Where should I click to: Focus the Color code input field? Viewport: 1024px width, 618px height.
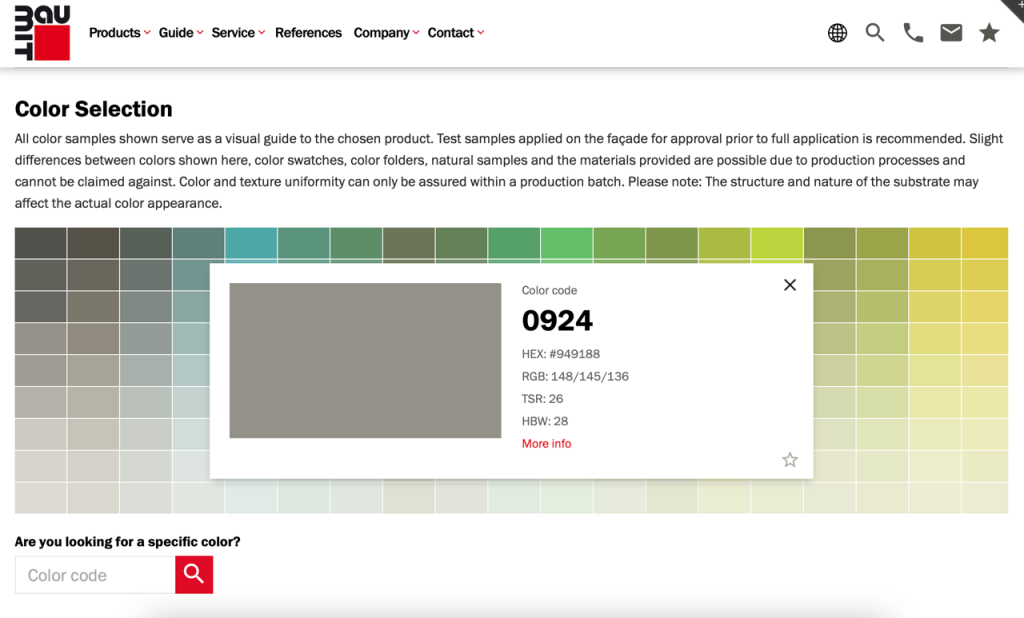pos(95,575)
